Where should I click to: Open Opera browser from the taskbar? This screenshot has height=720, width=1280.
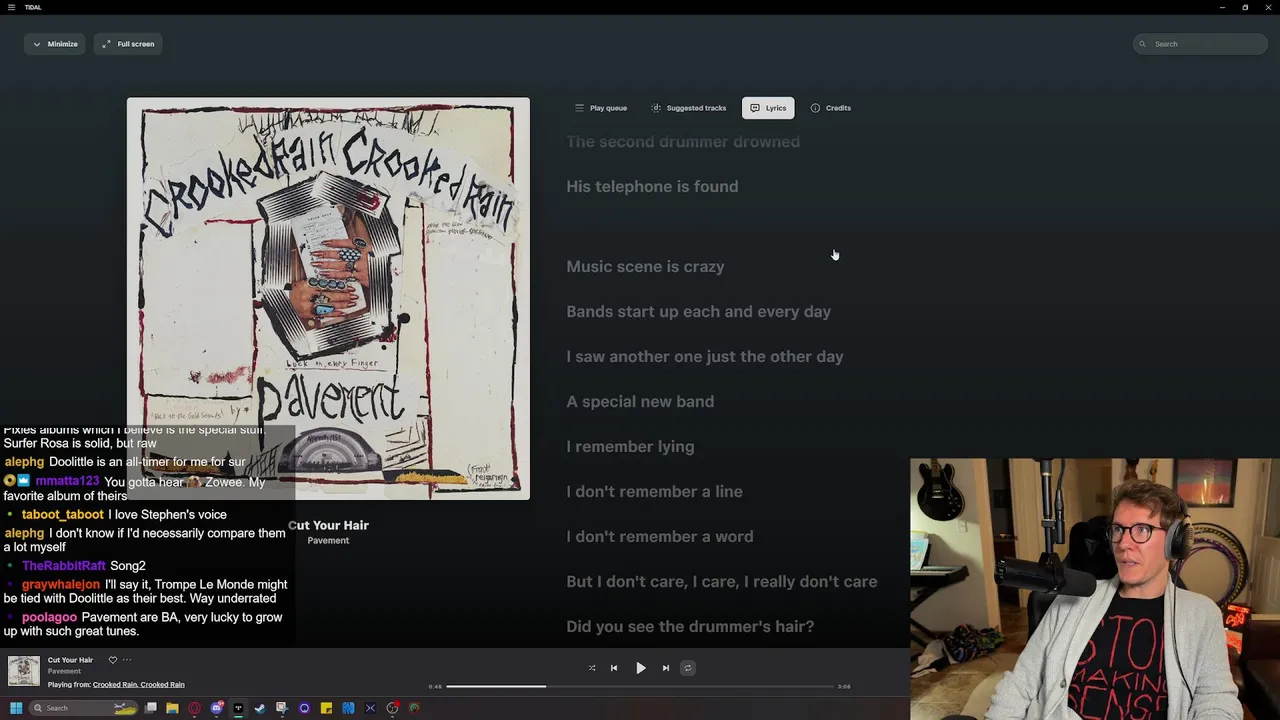(194, 708)
